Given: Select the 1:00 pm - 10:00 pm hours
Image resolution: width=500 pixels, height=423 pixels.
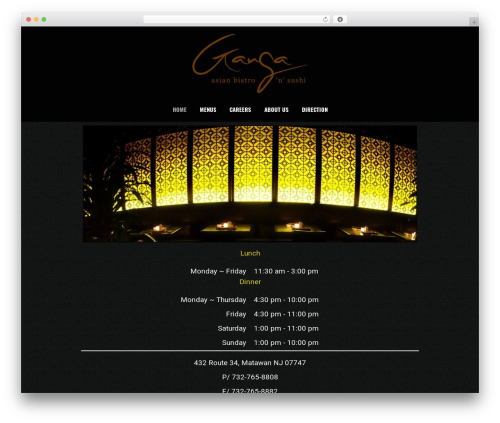Looking at the screenshot, I should 286,343.
